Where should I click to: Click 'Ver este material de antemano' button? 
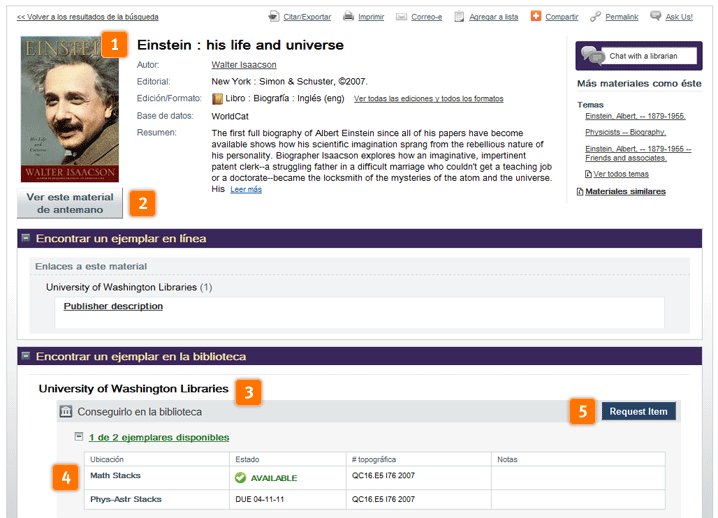[70, 203]
